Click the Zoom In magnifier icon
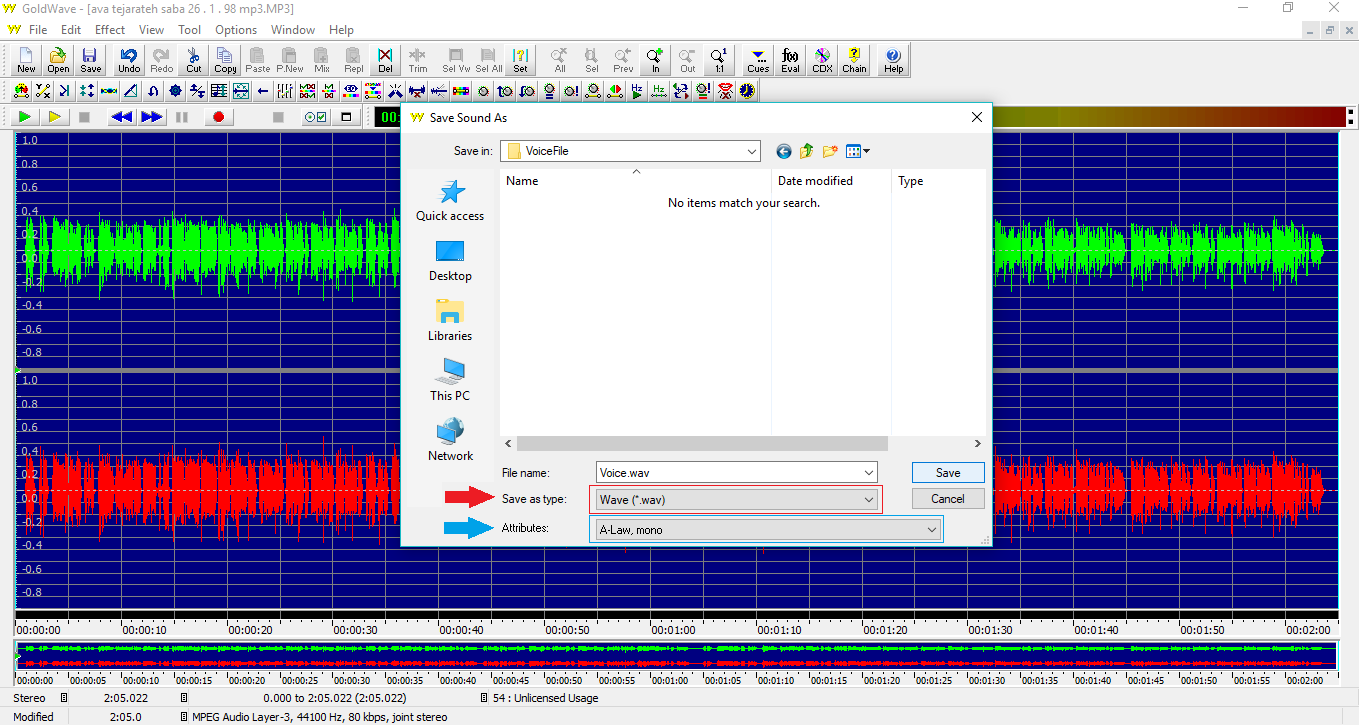The width and height of the screenshot is (1359, 725). click(x=655, y=60)
